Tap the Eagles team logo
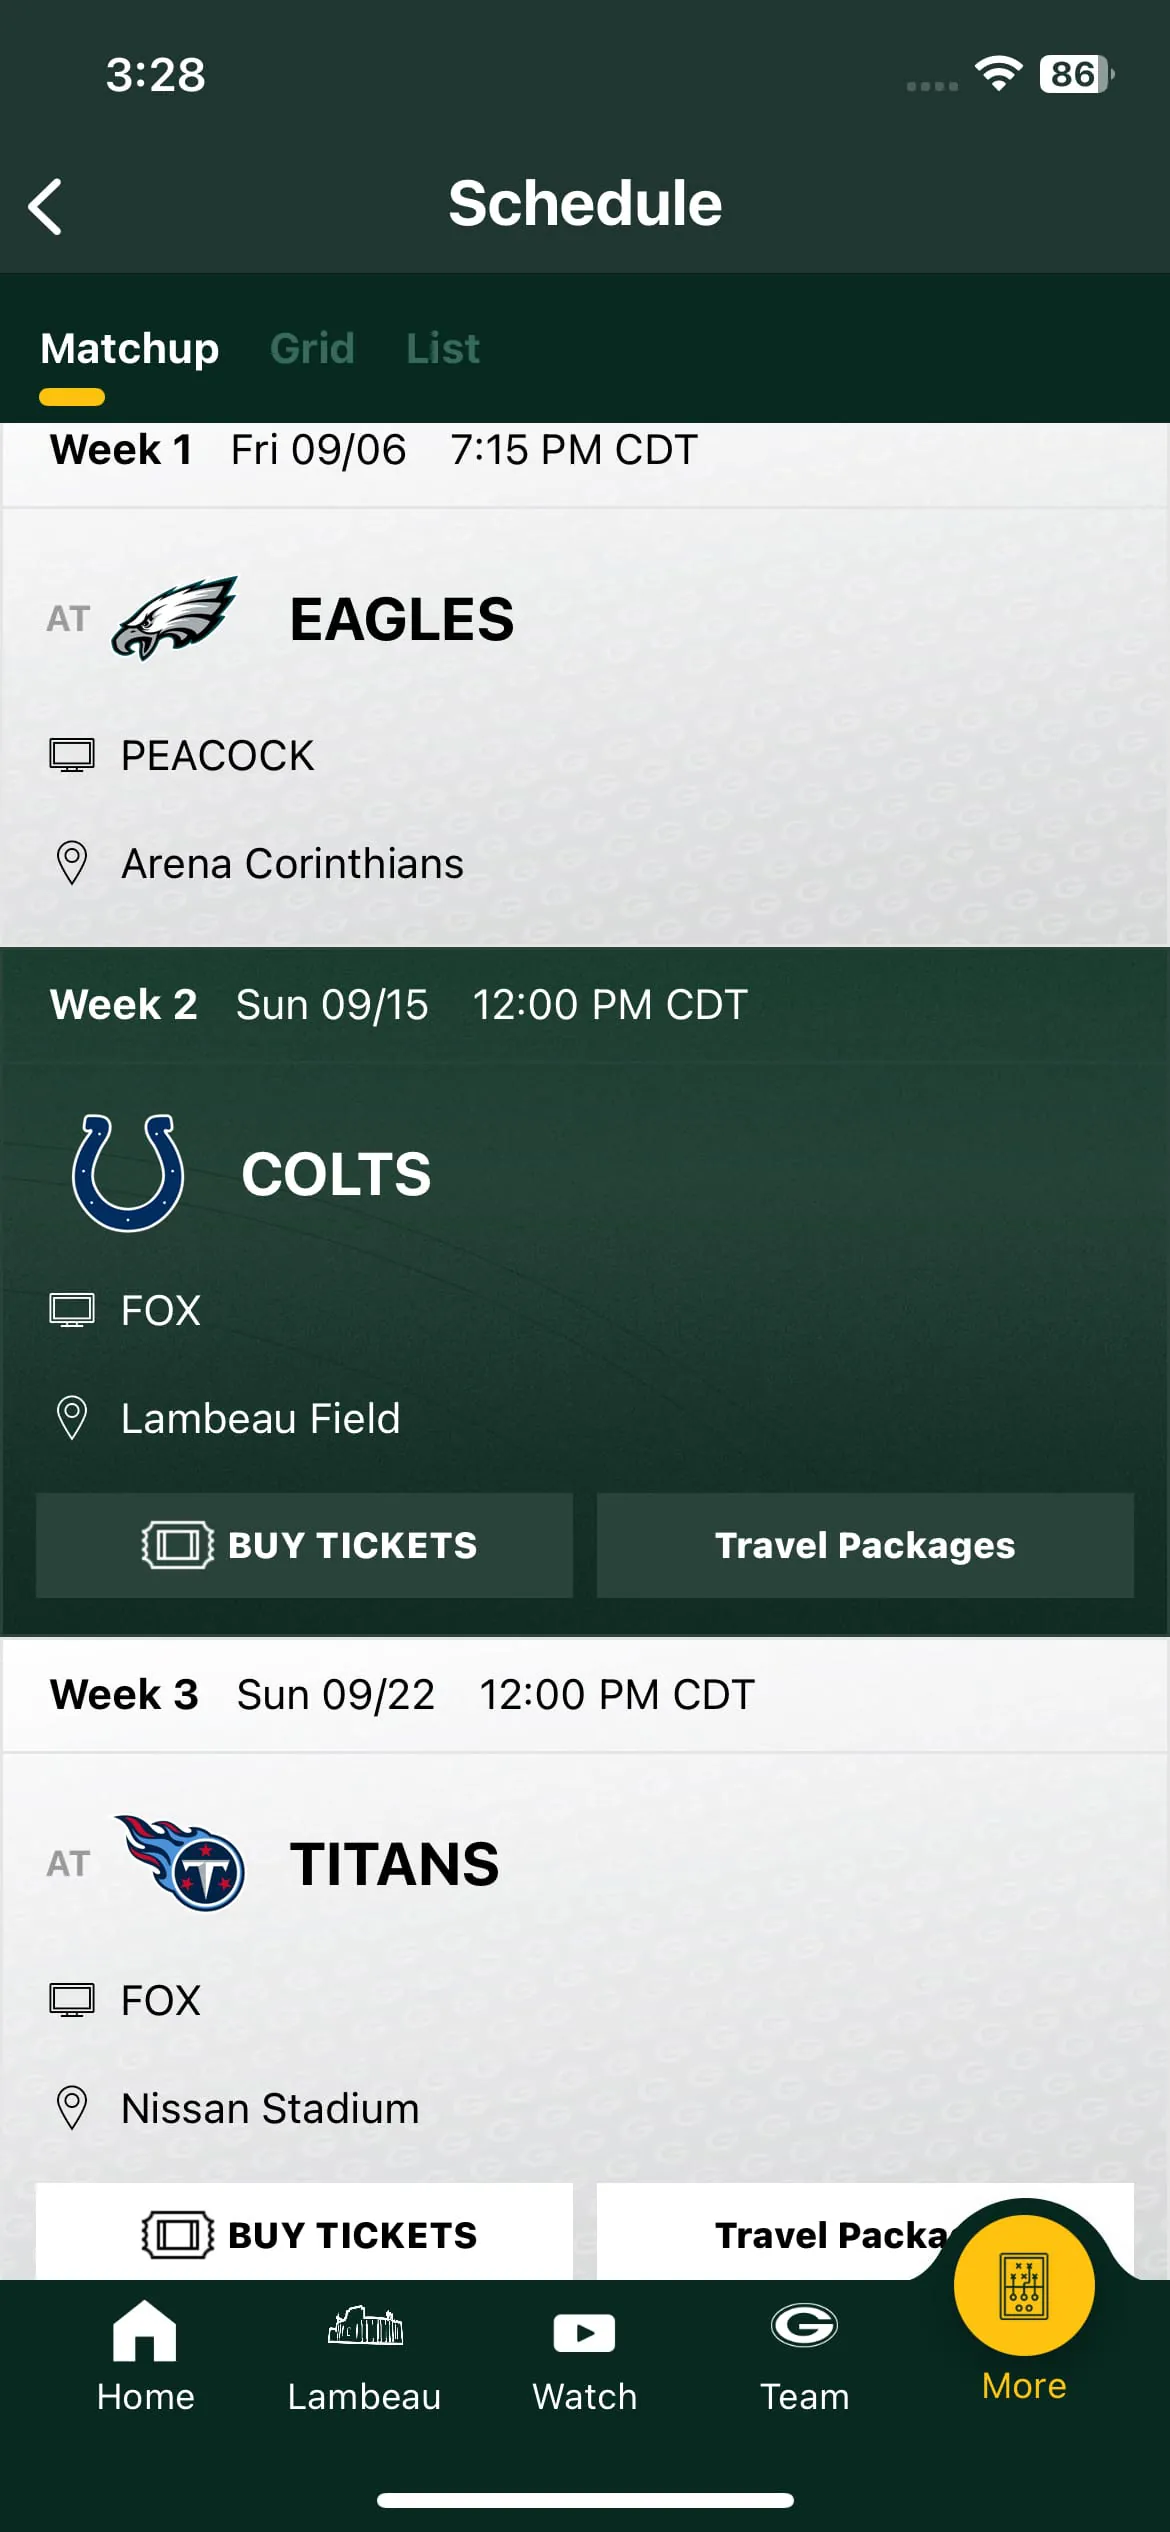This screenshot has width=1170, height=2532. [174, 618]
